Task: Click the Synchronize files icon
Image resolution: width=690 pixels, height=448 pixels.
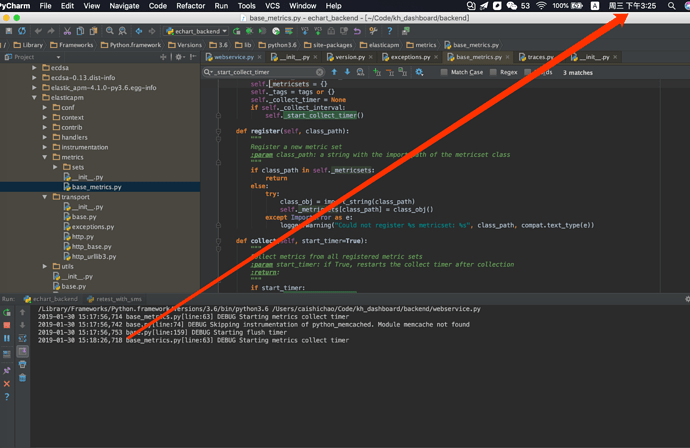Action: coord(22,31)
